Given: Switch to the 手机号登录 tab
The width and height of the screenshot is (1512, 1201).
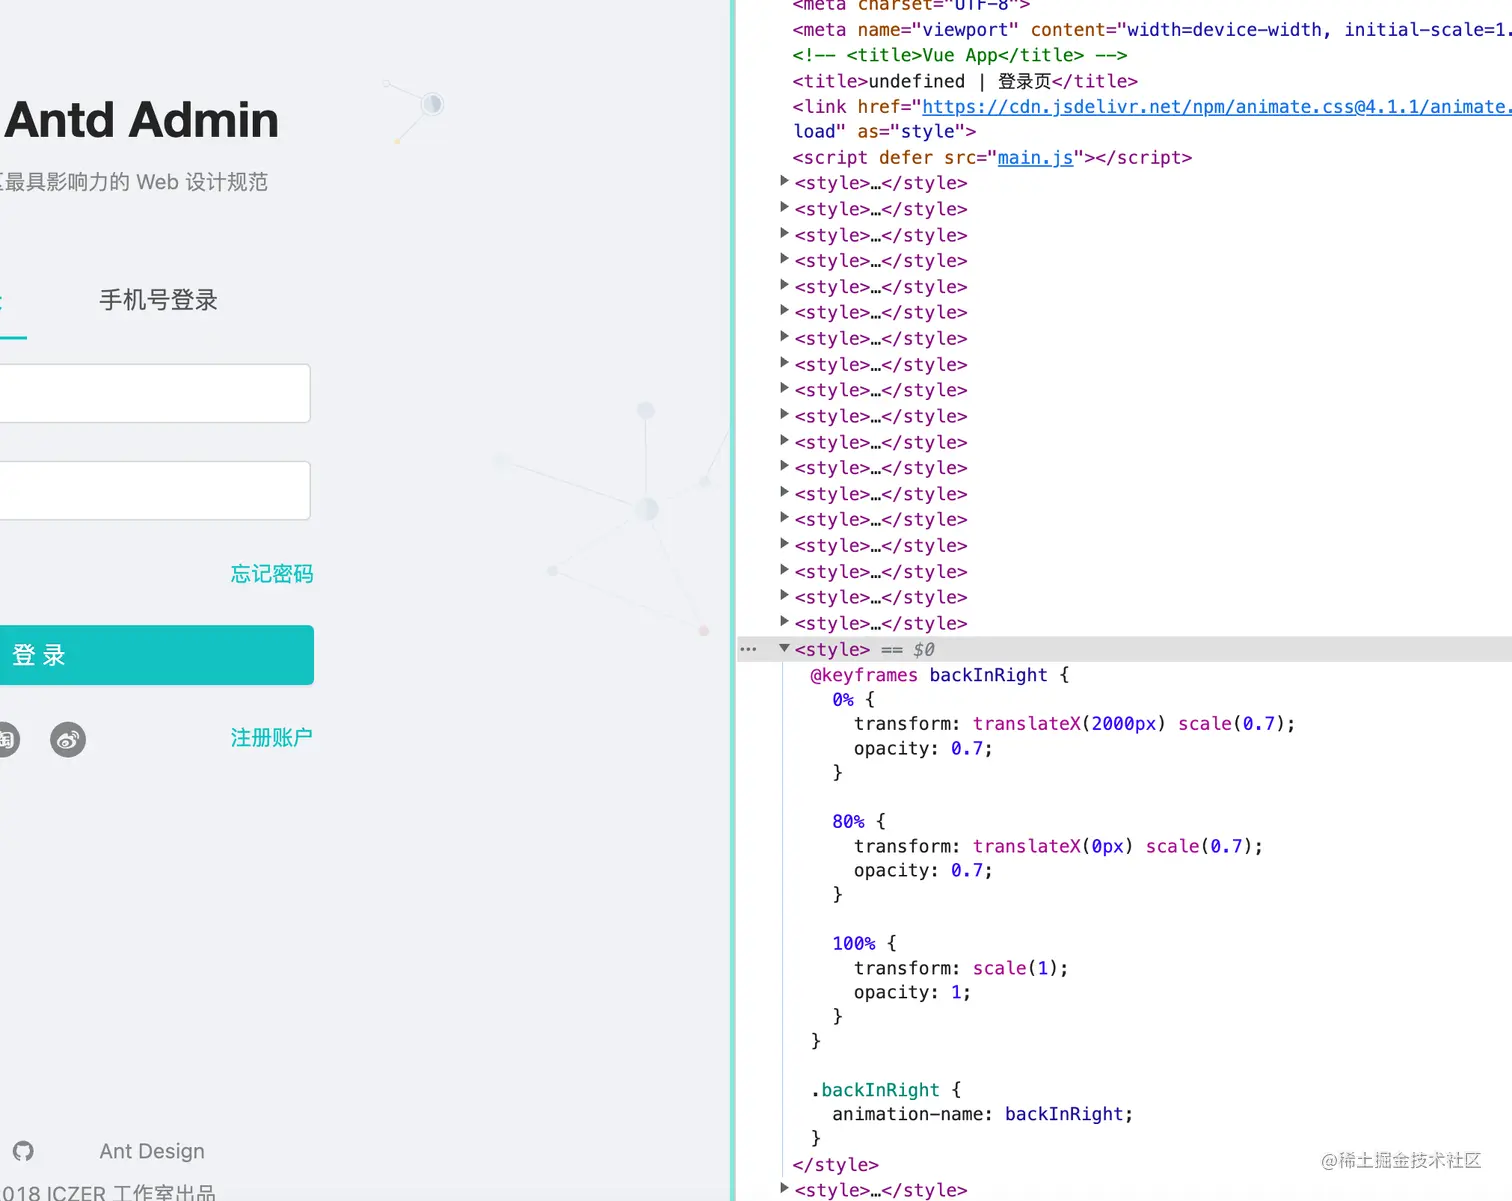Looking at the screenshot, I should 158,300.
